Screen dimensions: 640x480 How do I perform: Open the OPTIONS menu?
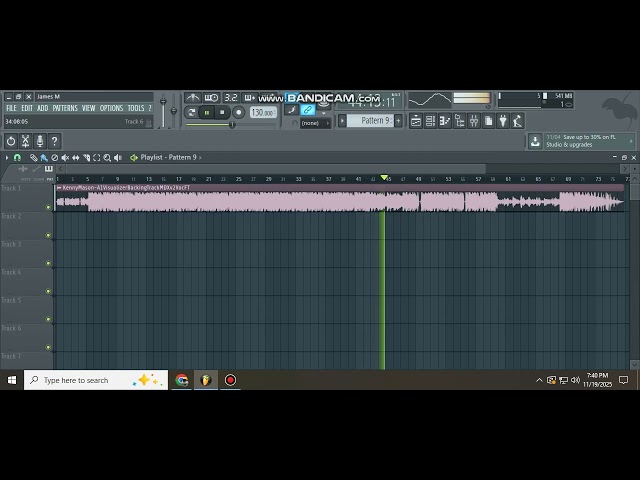(x=111, y=108)
